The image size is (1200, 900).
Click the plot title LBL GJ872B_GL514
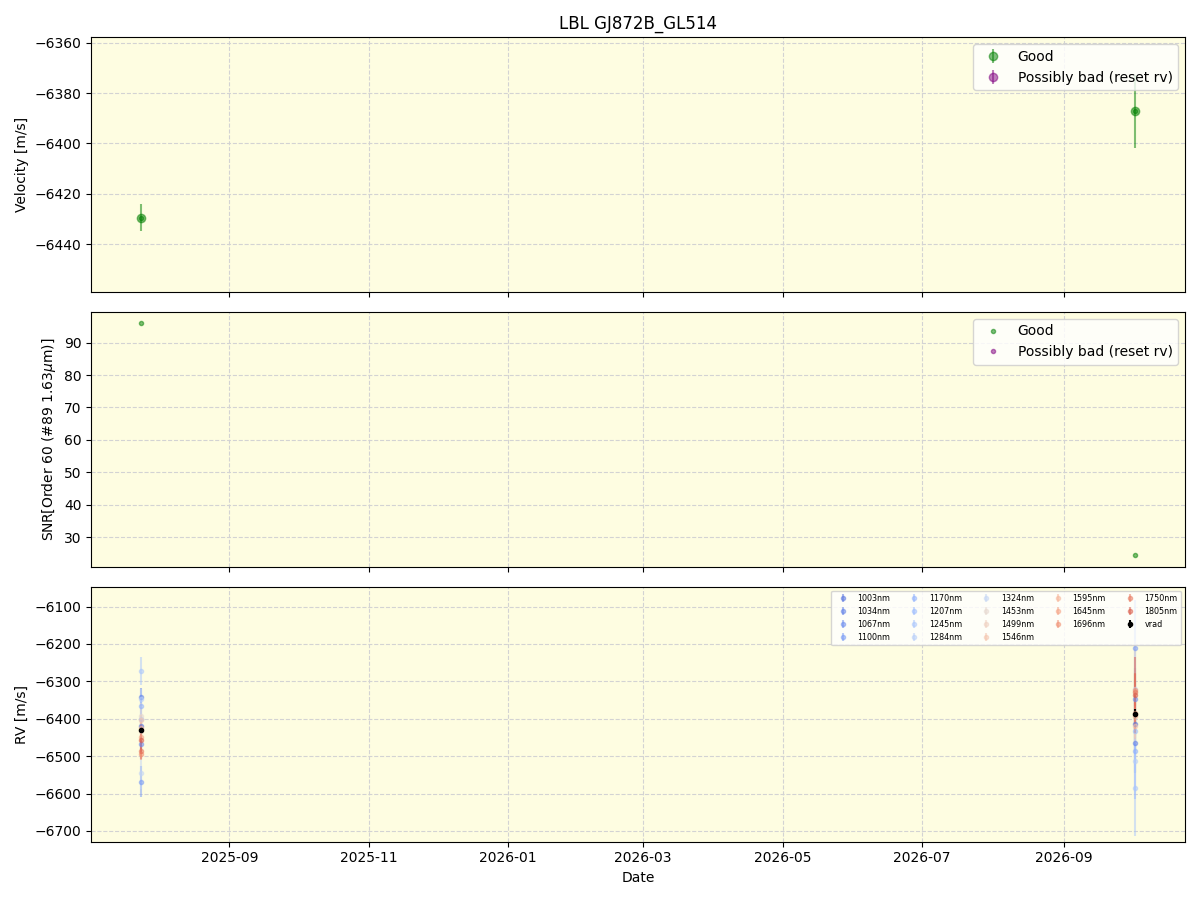pos(638,23)
